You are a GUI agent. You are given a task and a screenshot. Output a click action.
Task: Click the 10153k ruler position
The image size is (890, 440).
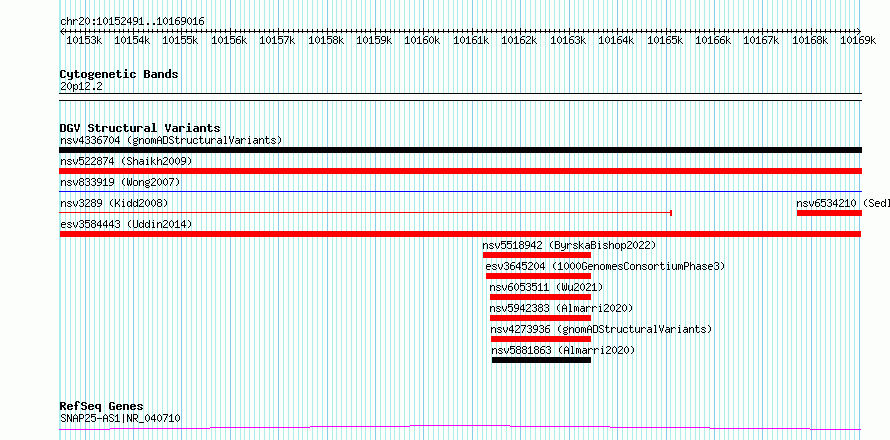pos(84,40)
